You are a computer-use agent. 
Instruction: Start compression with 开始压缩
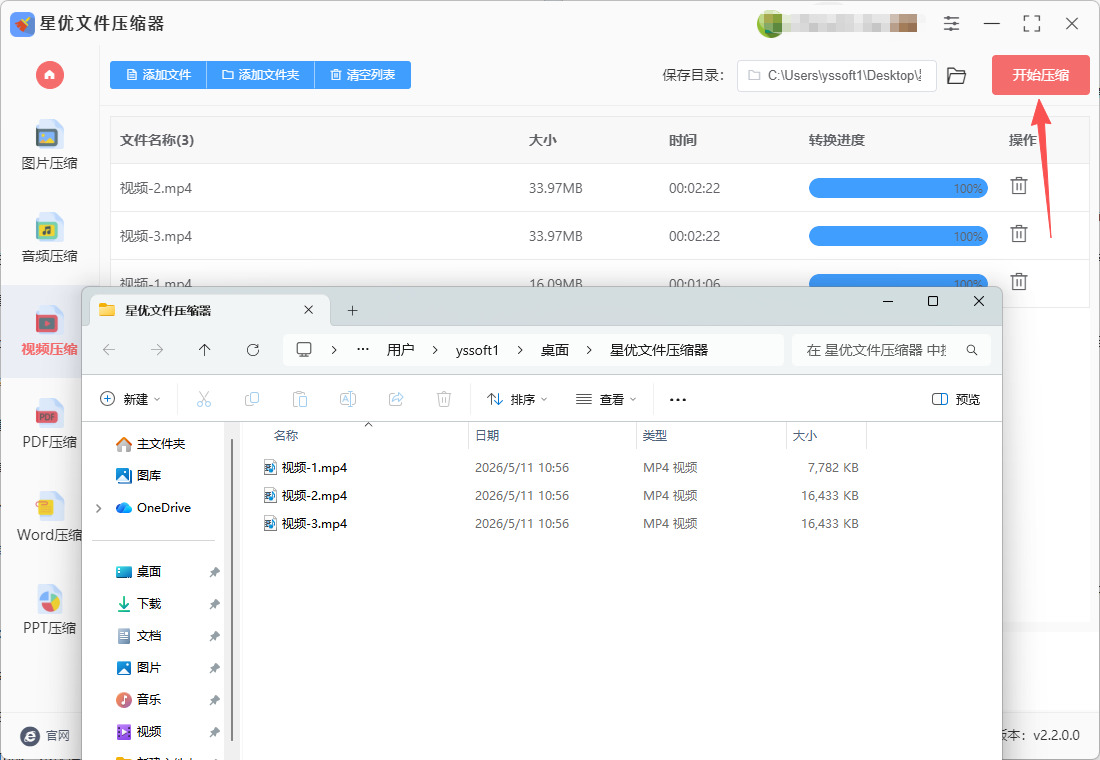(x=1040, y=75)
